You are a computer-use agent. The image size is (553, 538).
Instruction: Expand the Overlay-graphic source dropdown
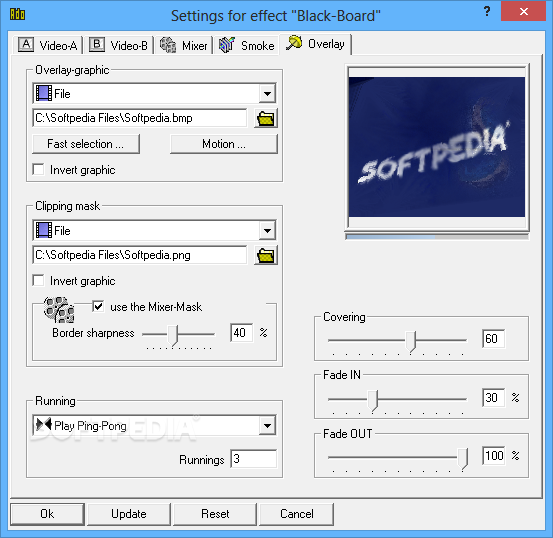click(267, 93)
